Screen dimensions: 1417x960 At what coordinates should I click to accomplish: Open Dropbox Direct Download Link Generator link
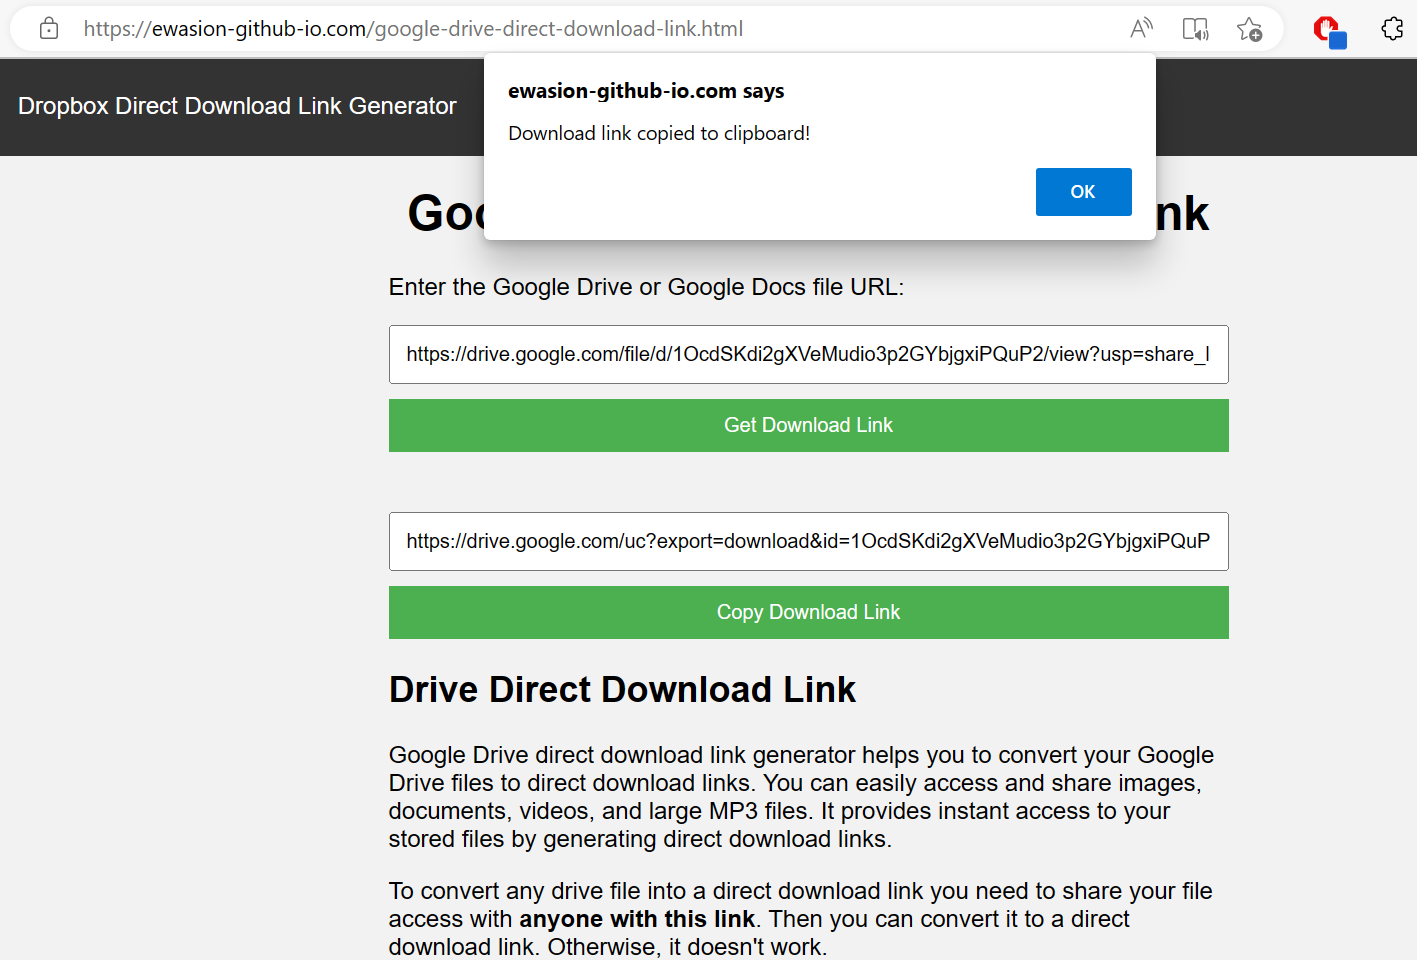237,106
